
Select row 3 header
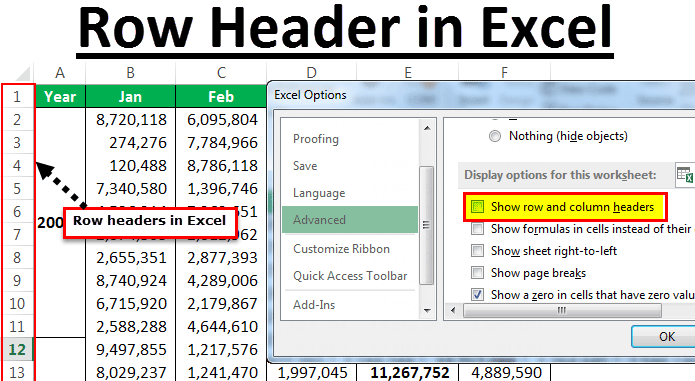[18, 143]
